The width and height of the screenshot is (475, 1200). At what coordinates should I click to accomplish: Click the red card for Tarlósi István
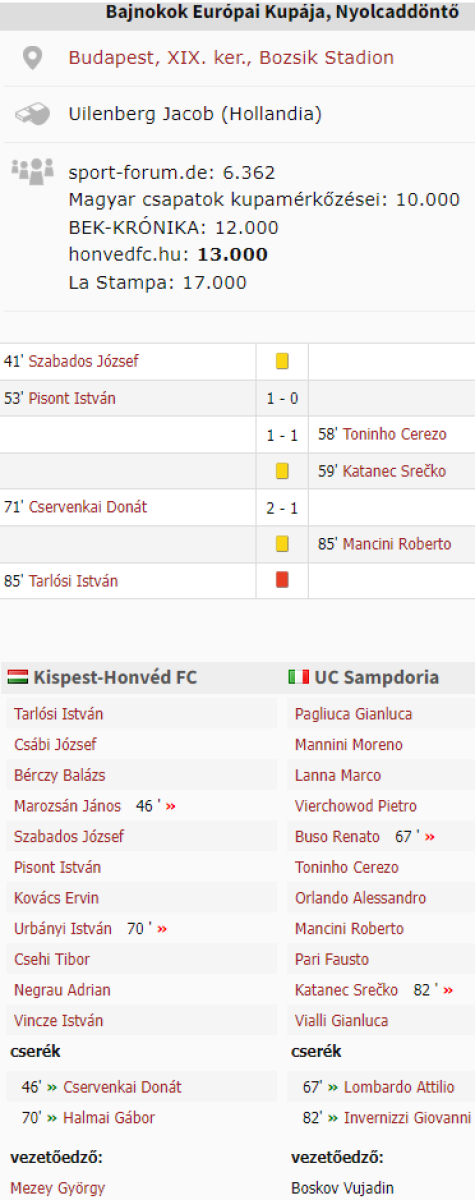tap(282, 580)
